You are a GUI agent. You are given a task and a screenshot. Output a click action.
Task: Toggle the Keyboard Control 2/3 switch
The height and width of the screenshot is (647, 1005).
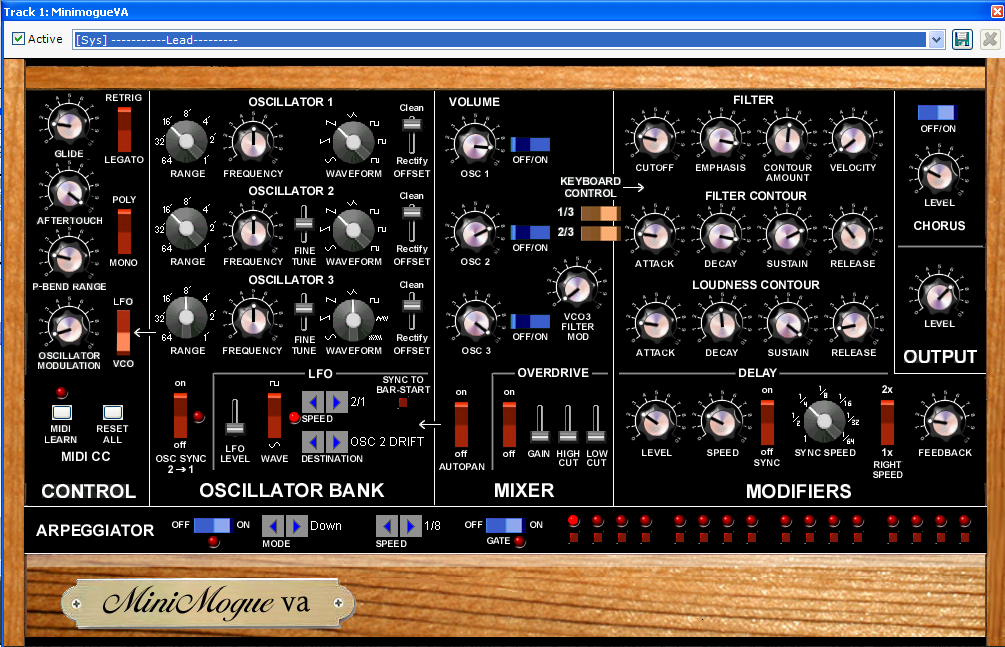click(601, 233)
